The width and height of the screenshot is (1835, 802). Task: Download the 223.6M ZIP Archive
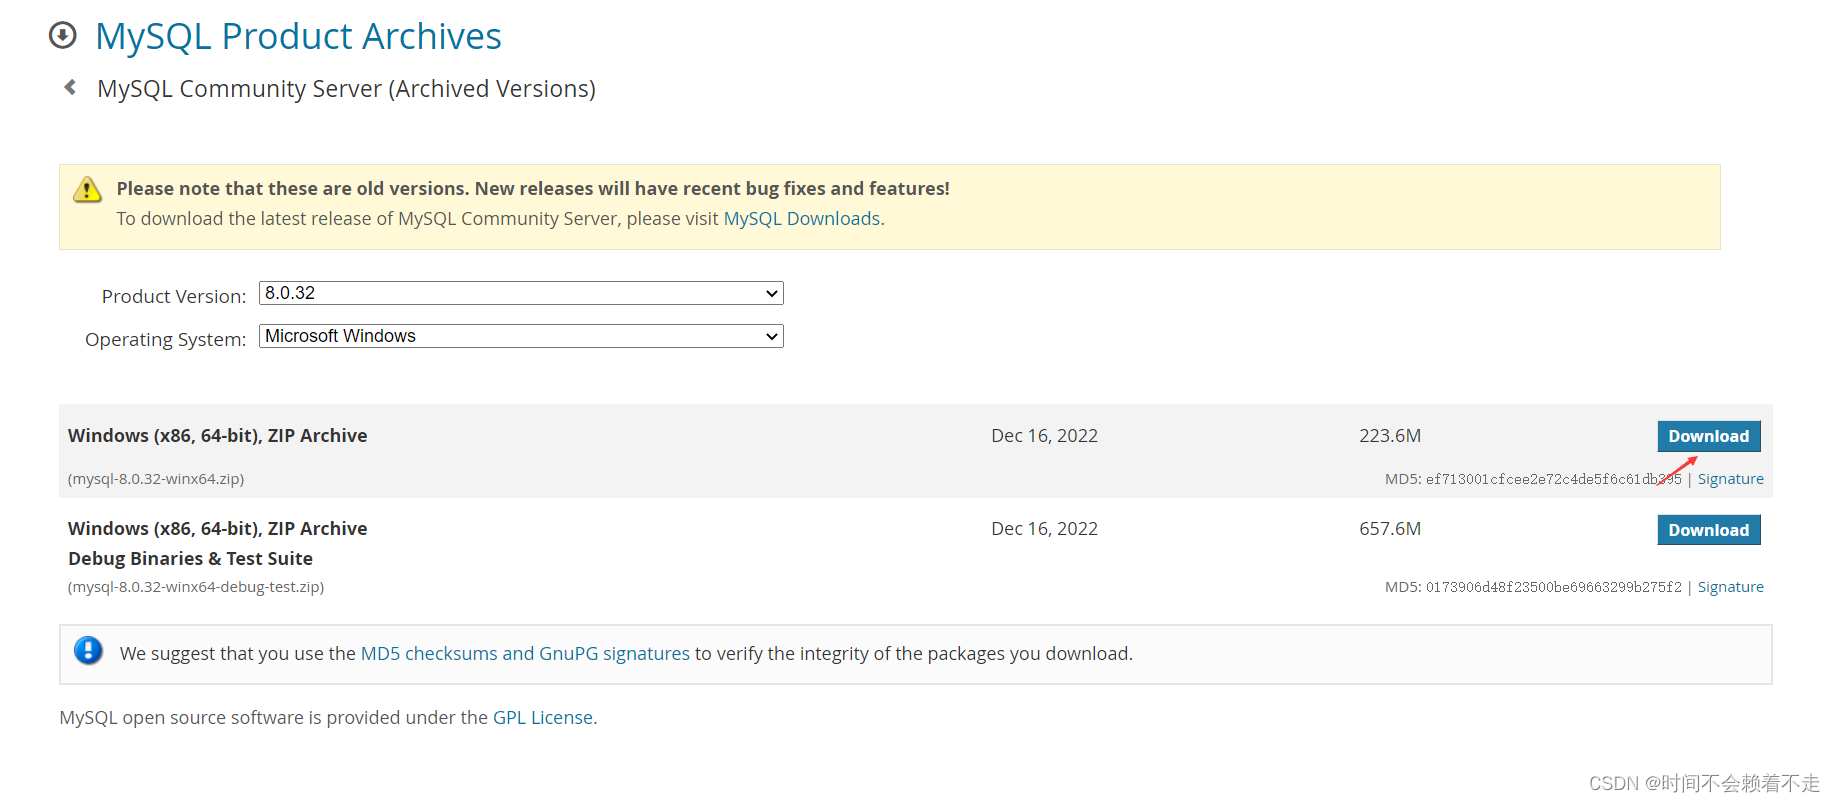(1708, 436)
